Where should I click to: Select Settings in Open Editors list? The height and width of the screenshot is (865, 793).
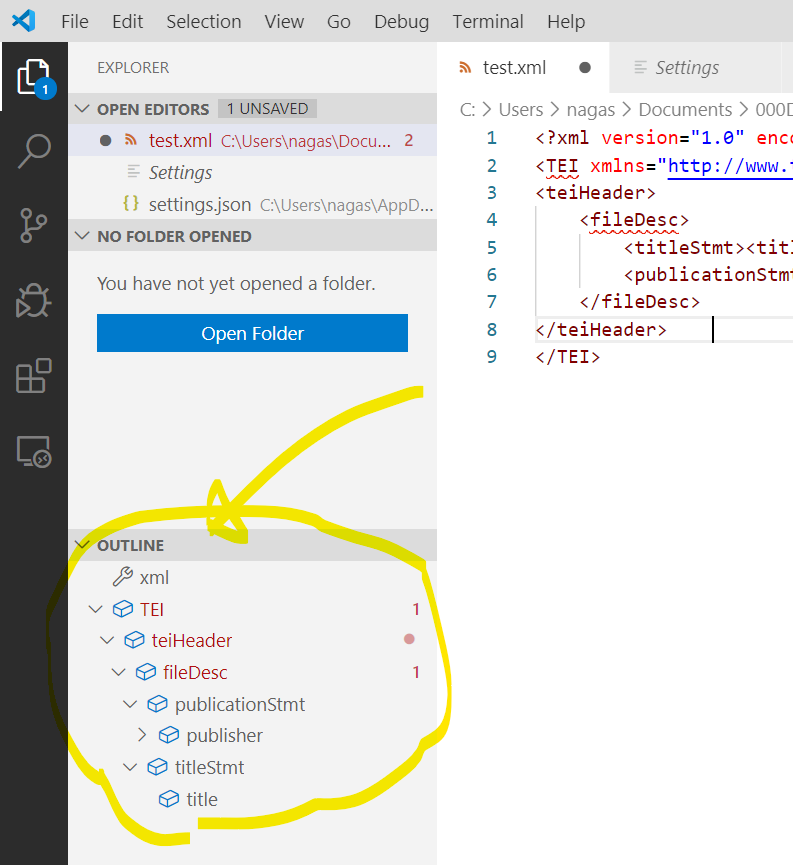point(252,172)
